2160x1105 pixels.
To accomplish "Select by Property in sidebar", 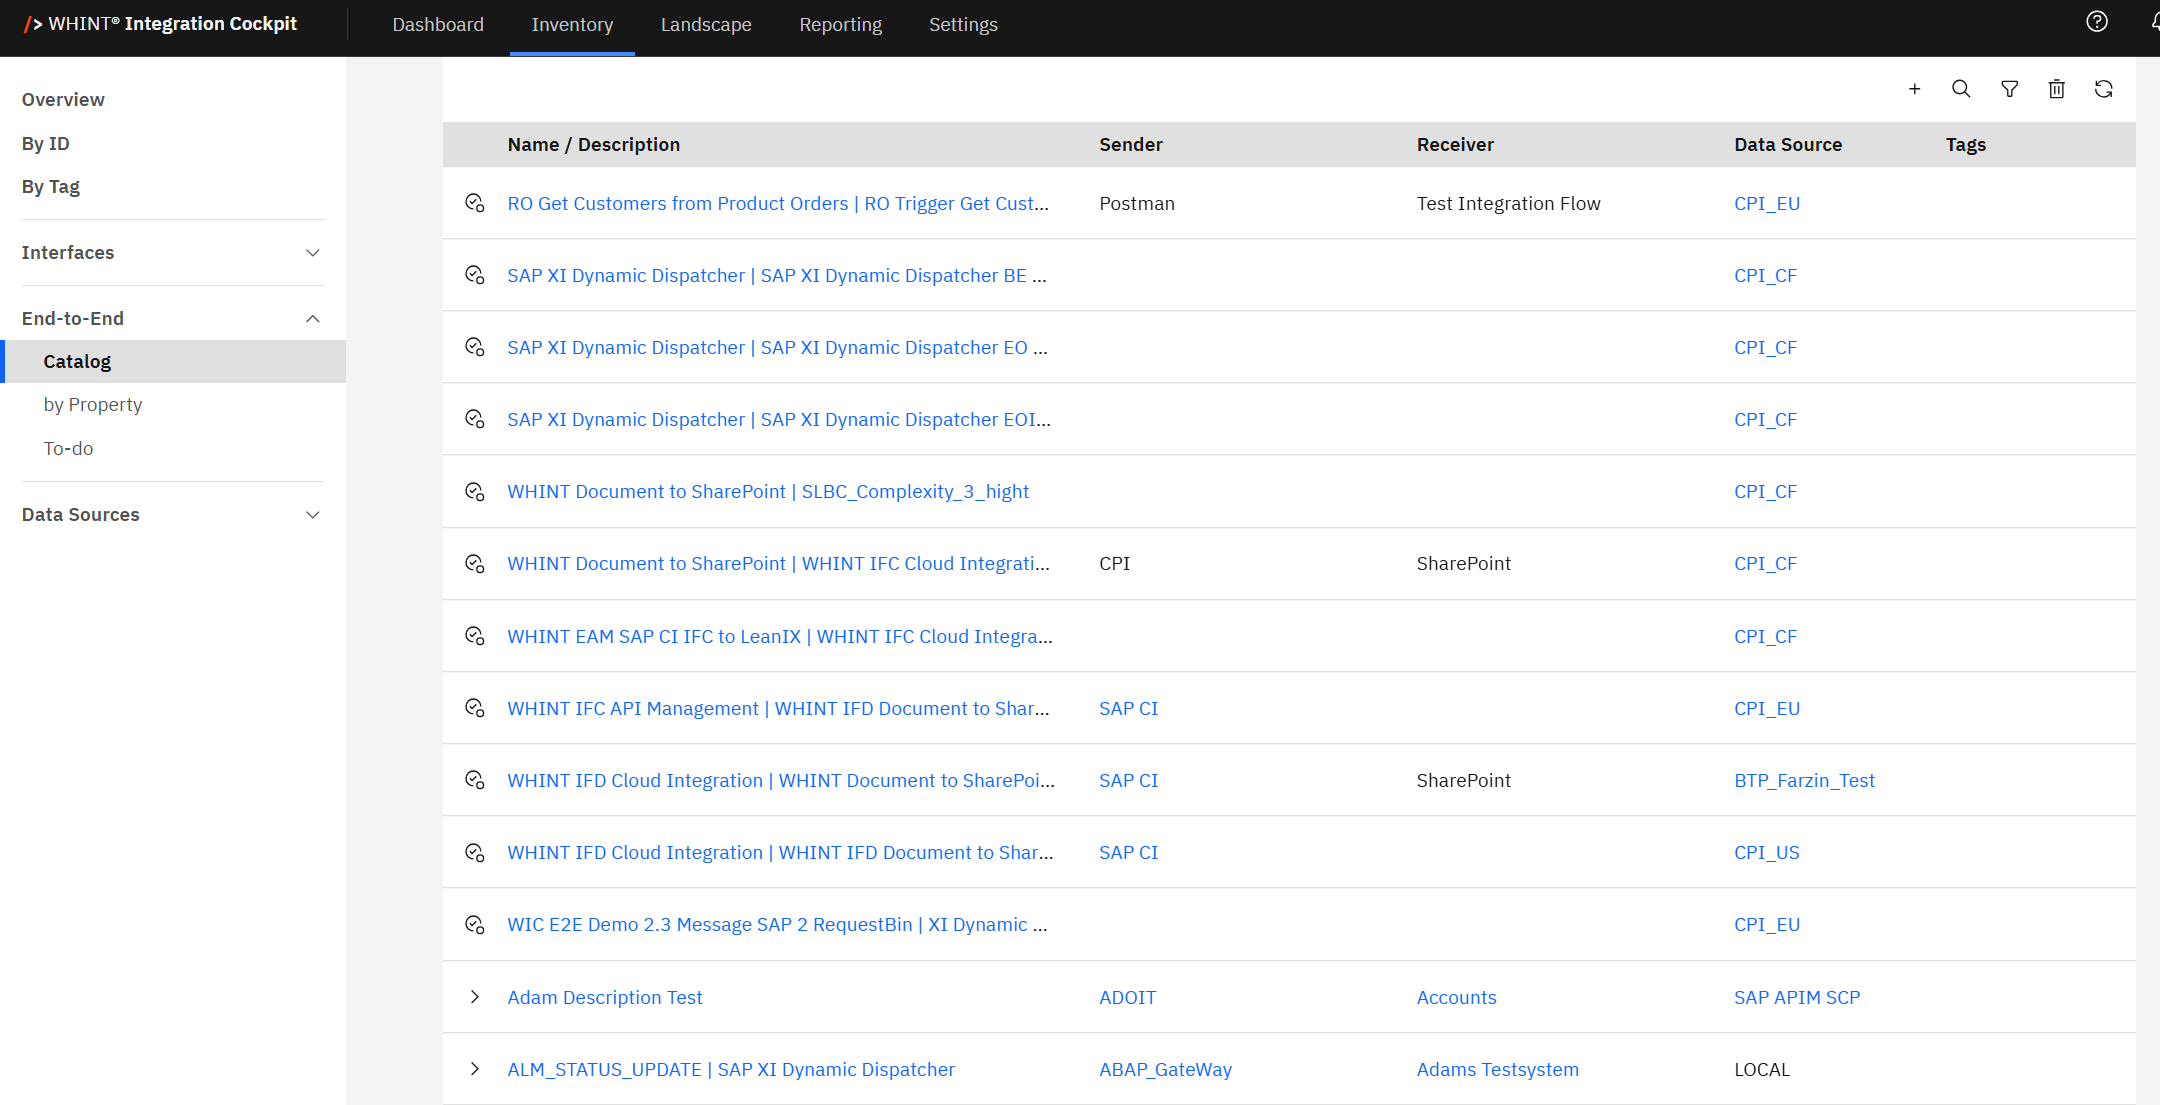I will tap(93, 405).
